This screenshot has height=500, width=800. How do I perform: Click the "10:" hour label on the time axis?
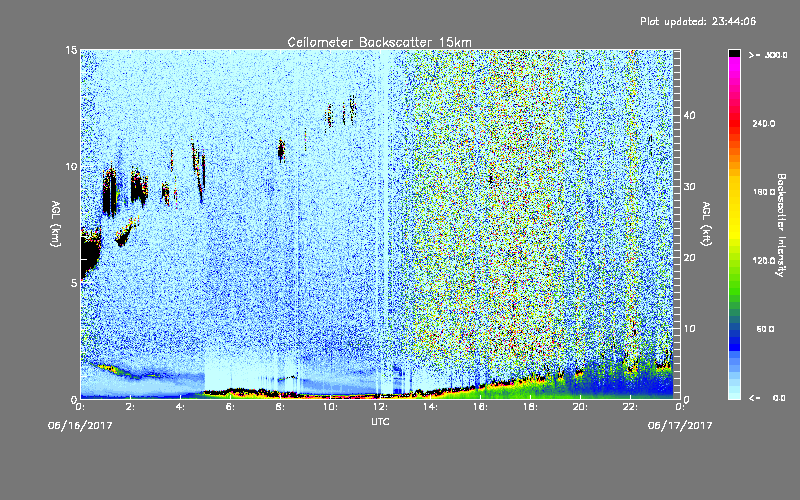(x=330, y=407)
